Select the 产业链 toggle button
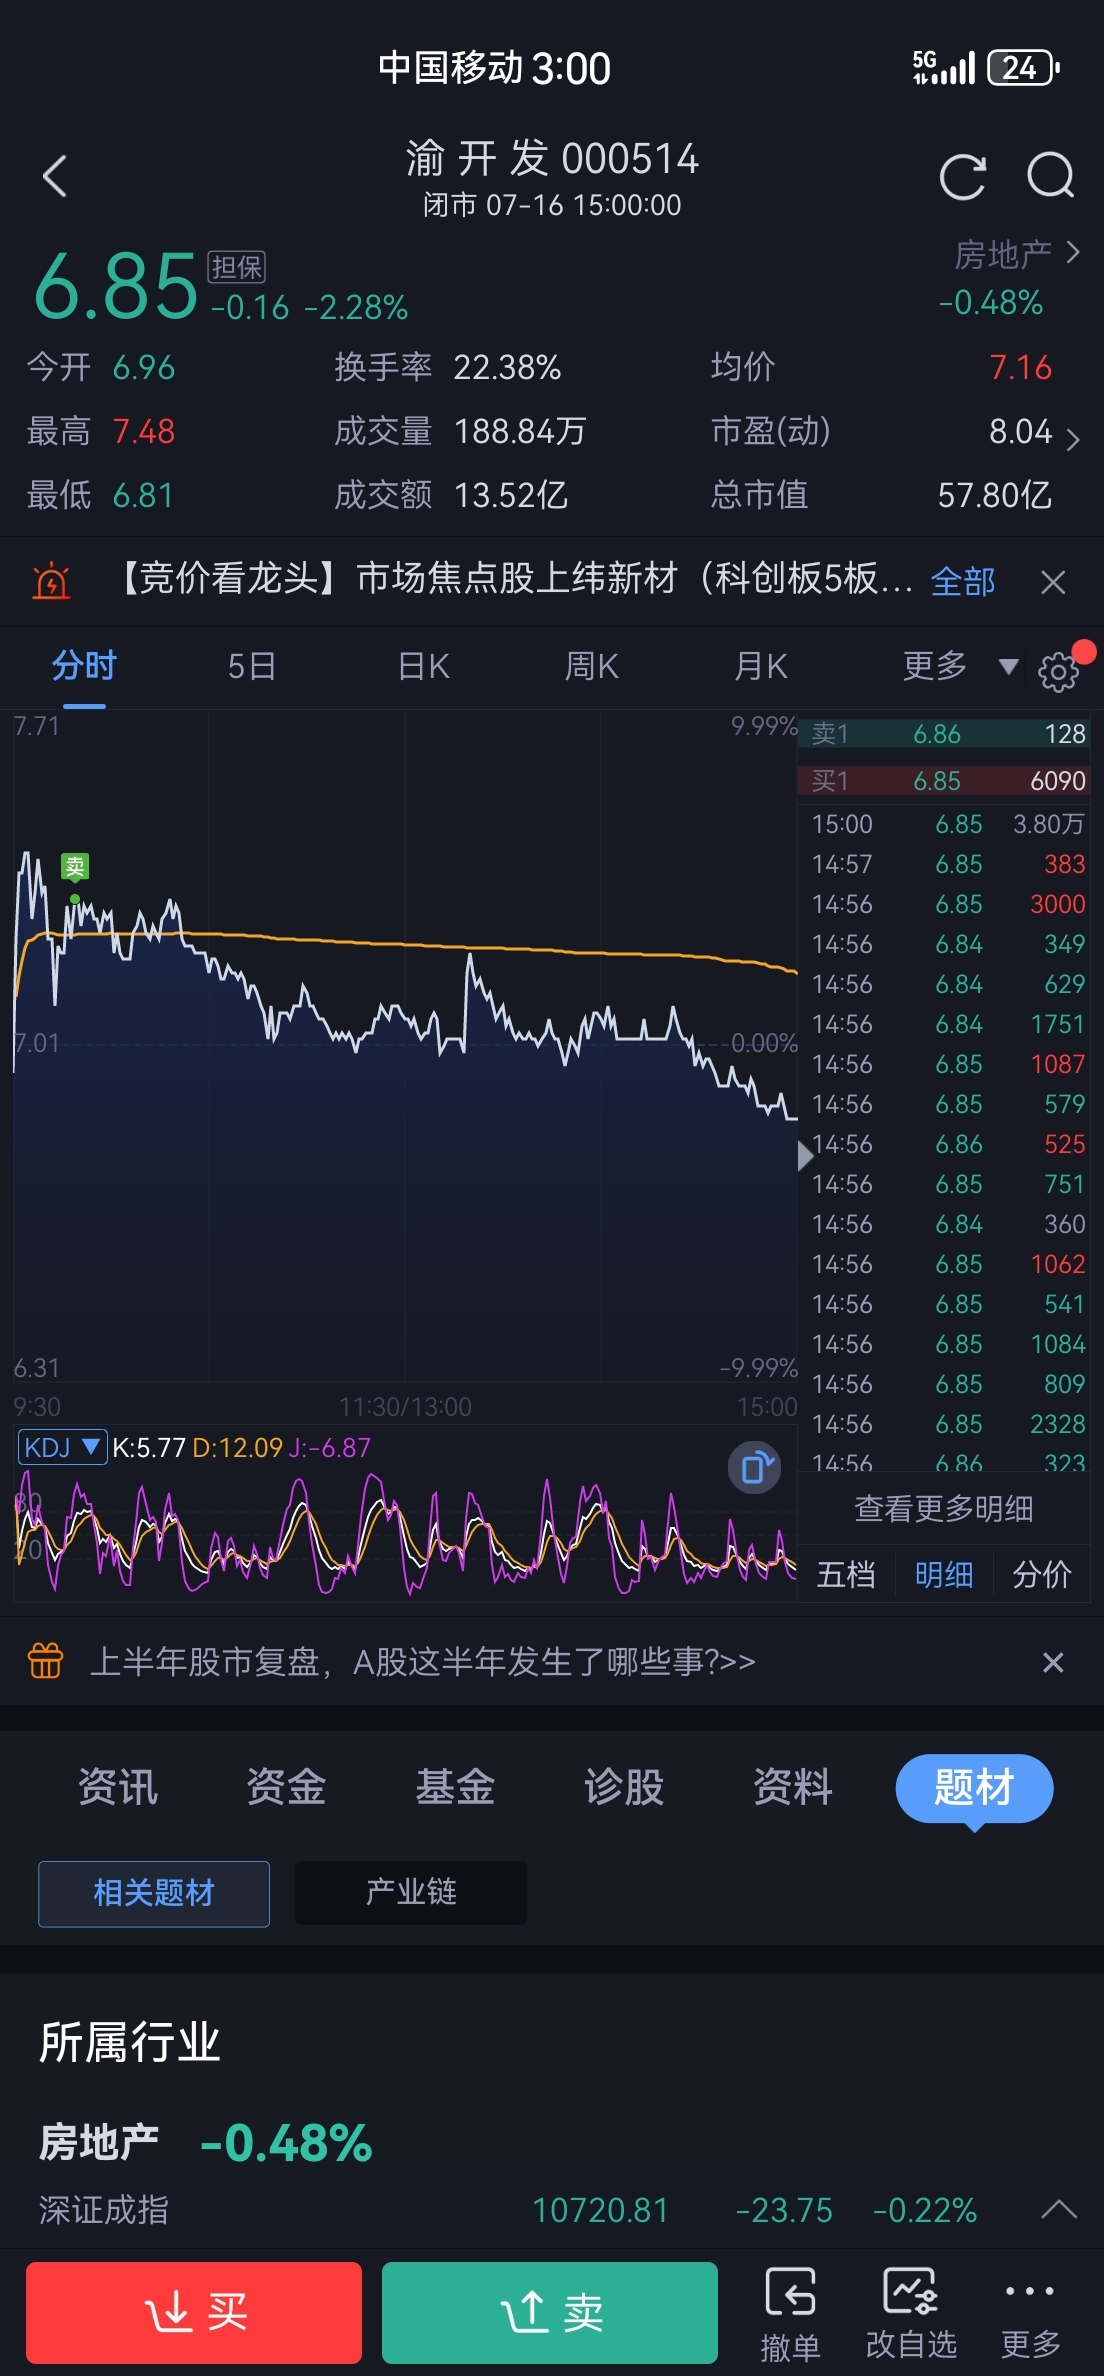 411,1892
